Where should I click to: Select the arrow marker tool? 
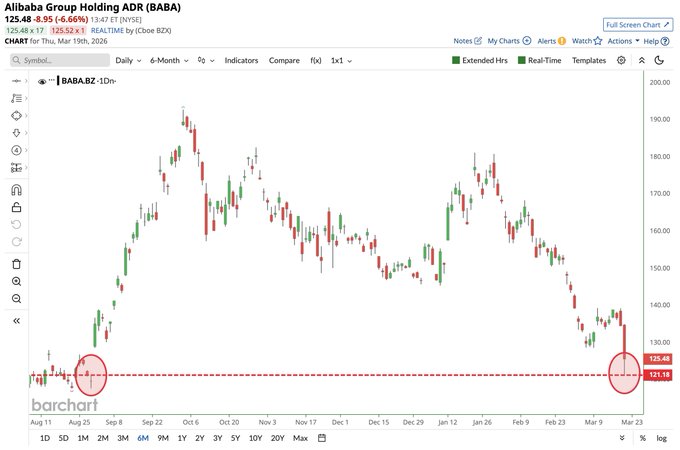[16, 133]
